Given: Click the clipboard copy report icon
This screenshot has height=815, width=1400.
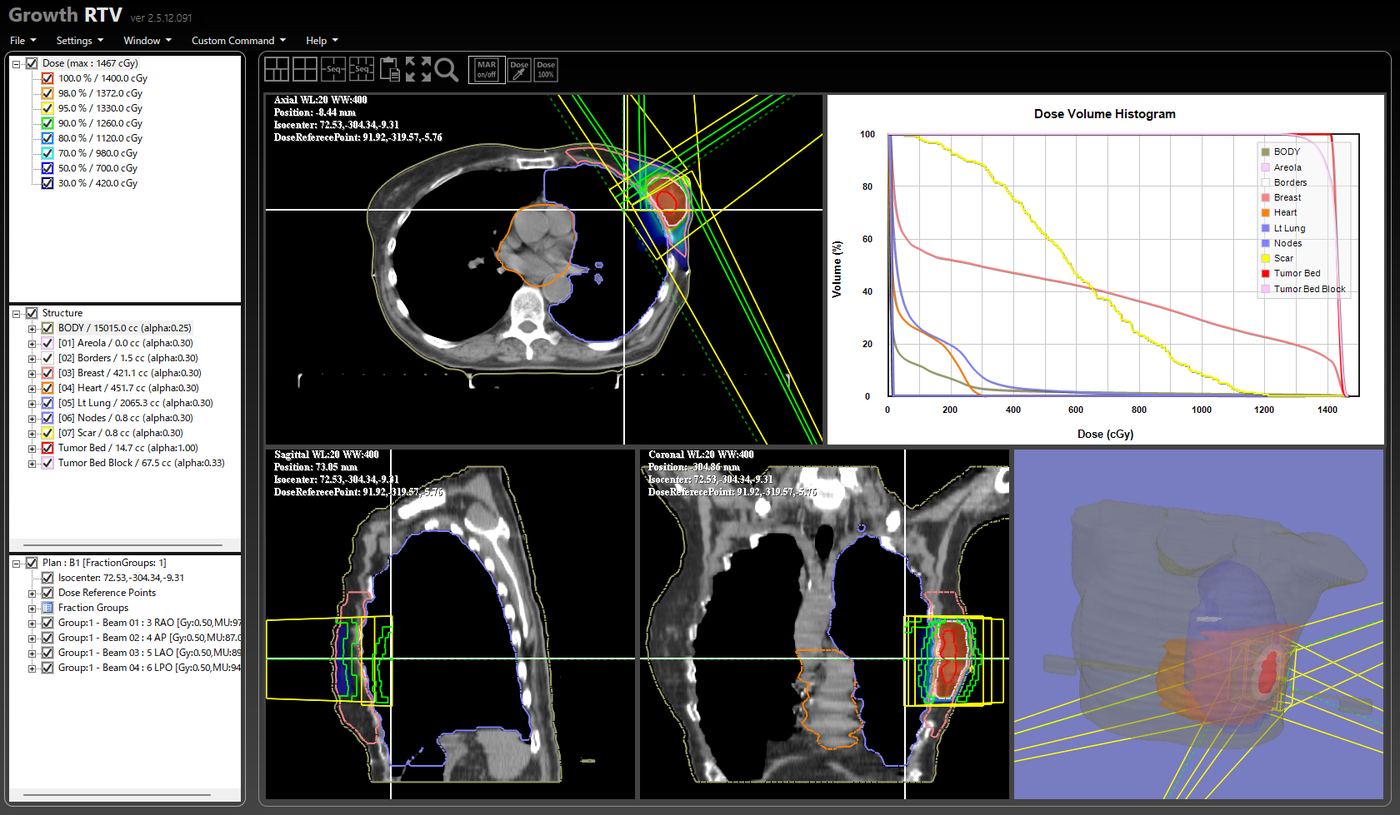Looking at the screenshot, I should coord(390,69).
